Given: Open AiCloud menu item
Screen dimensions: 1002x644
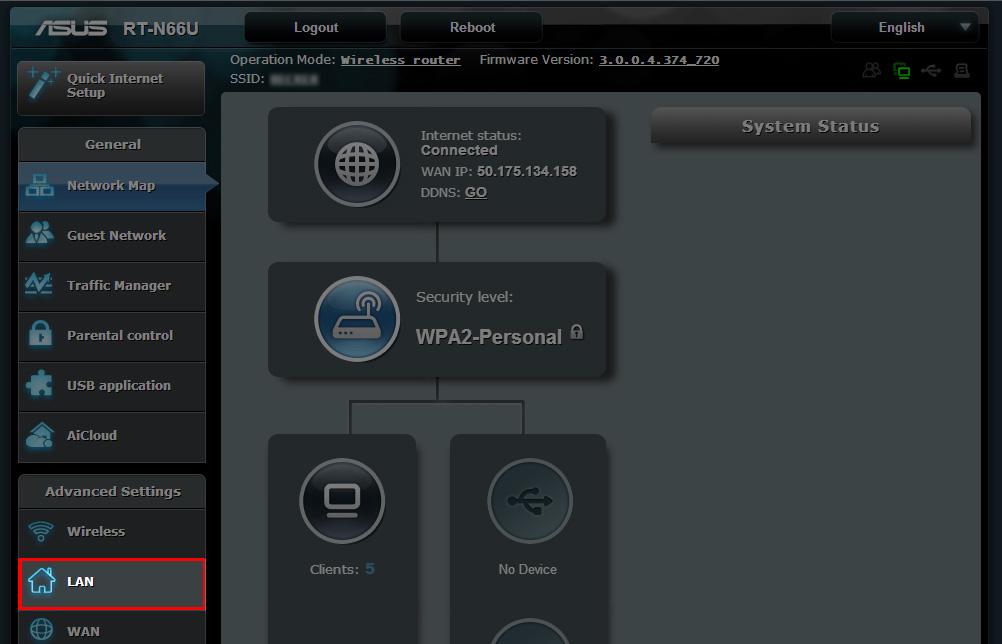Looking at the screenshot, I should coord(112,436).
